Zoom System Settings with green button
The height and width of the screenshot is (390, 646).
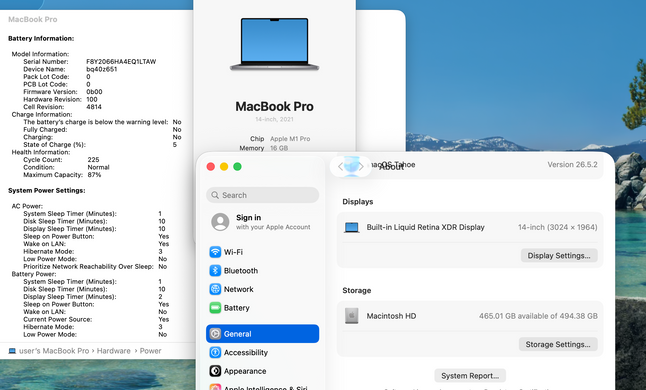237,166
